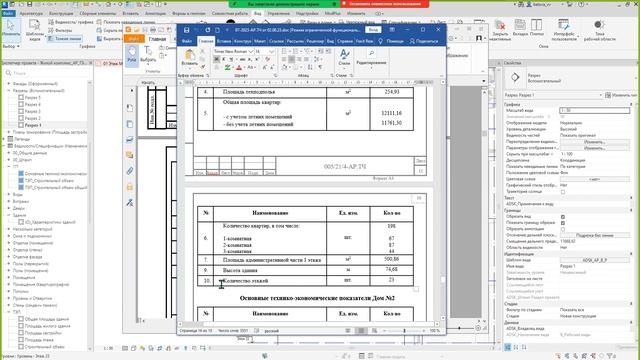The width and height of the screenshot is (640, 360).
Task: Click the view scale field (Масштаб вида)
Action: pyautogui.click(x=594, y=111)
